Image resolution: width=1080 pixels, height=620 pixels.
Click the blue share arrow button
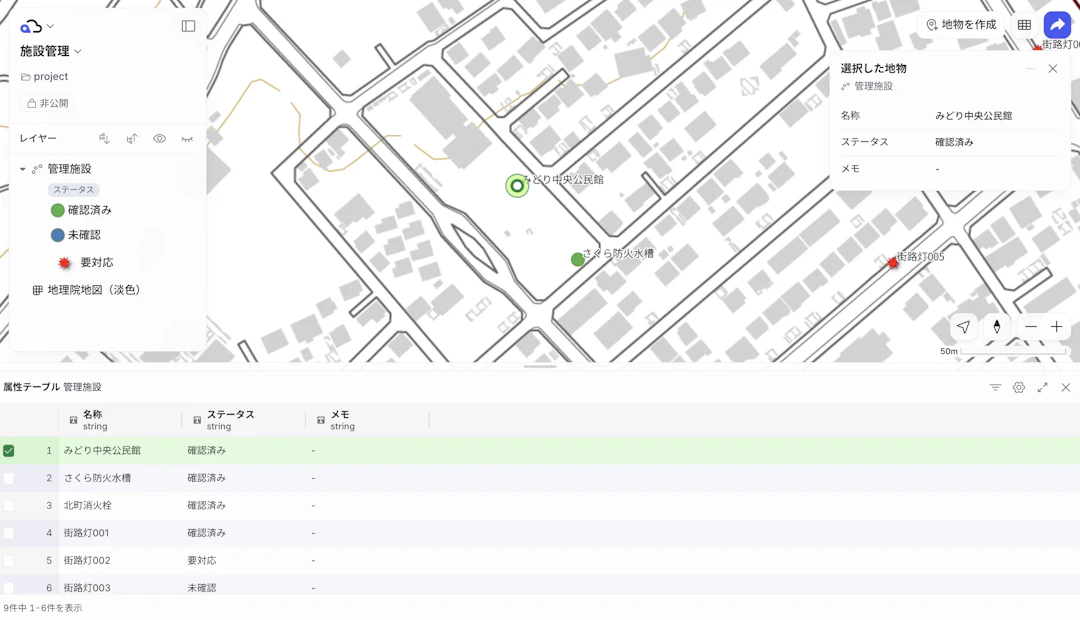click(1057, 25)
